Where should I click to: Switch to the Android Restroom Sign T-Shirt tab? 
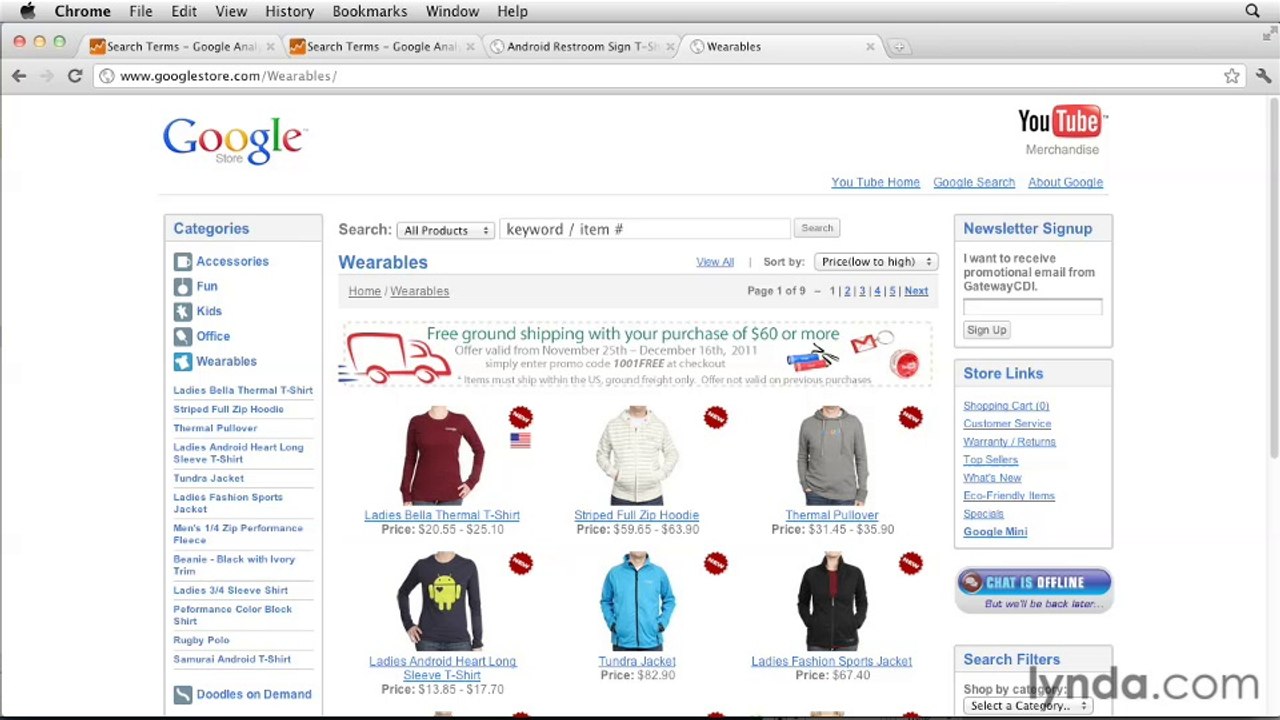pyautogui.click(x=583, y=46)
